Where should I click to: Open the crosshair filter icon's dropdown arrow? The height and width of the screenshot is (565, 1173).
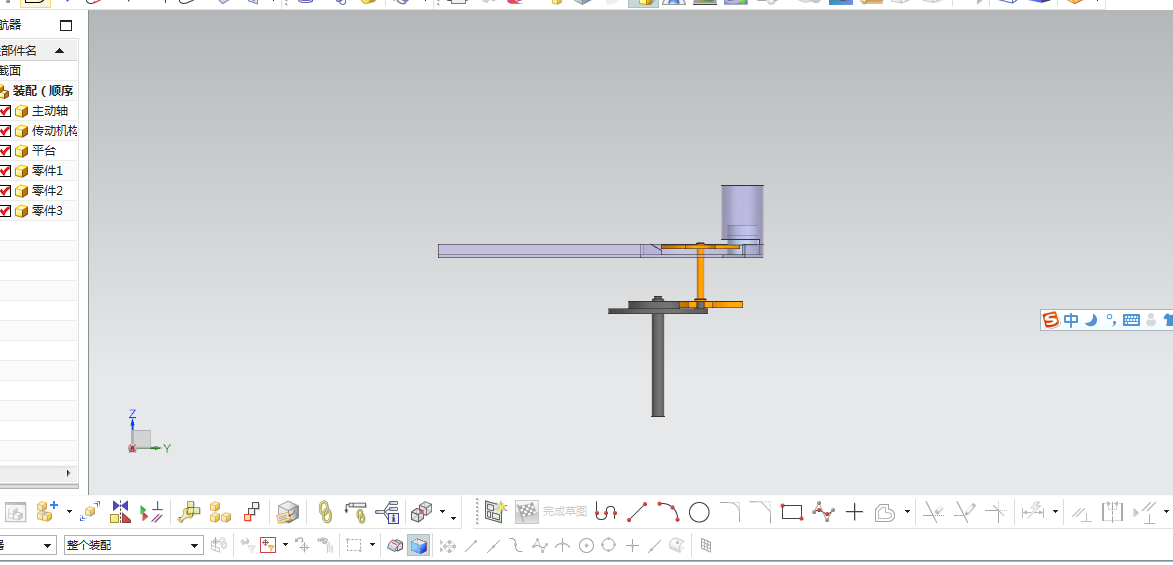point(285,545)
